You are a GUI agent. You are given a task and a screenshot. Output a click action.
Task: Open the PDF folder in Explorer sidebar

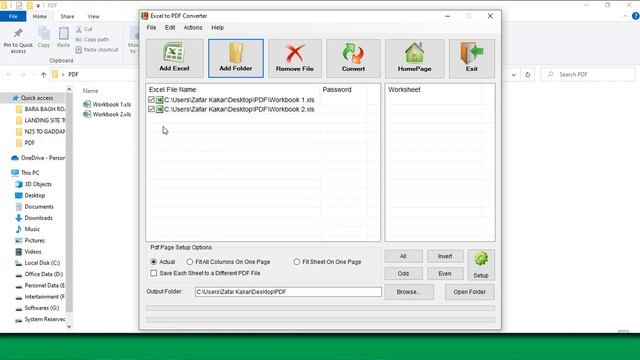click(x=25, y=143)
